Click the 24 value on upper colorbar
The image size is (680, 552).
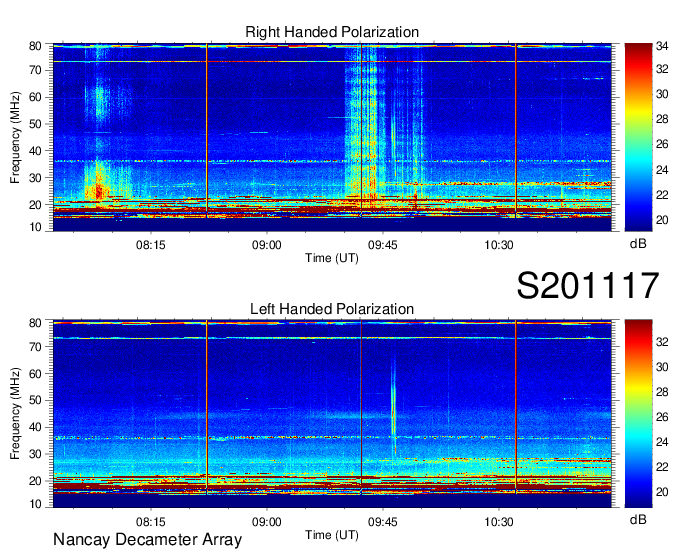[x=662, y=170]
